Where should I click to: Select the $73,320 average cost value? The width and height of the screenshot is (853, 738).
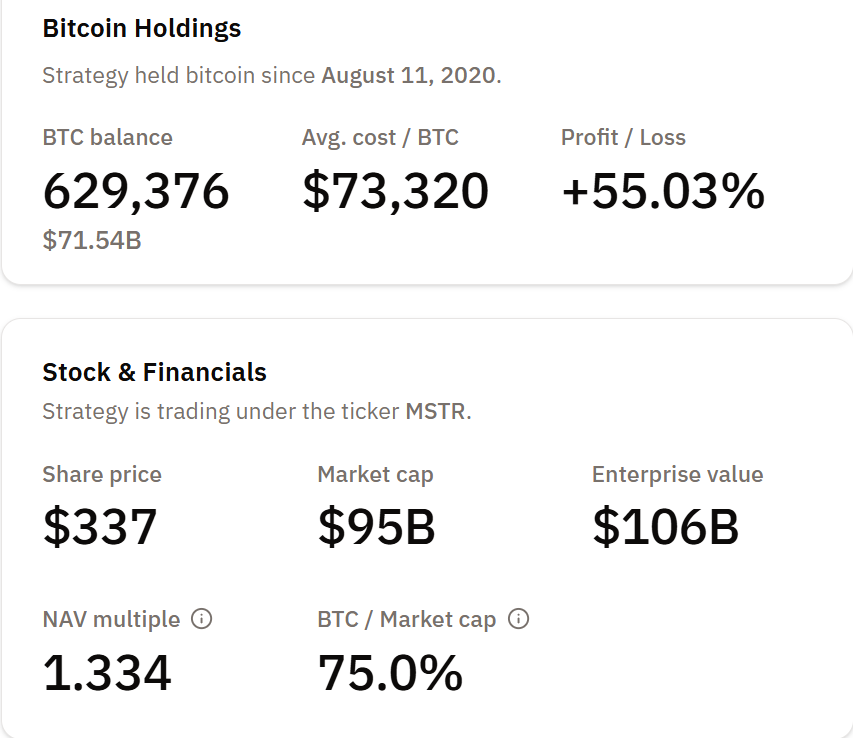[x=395, y=191]
